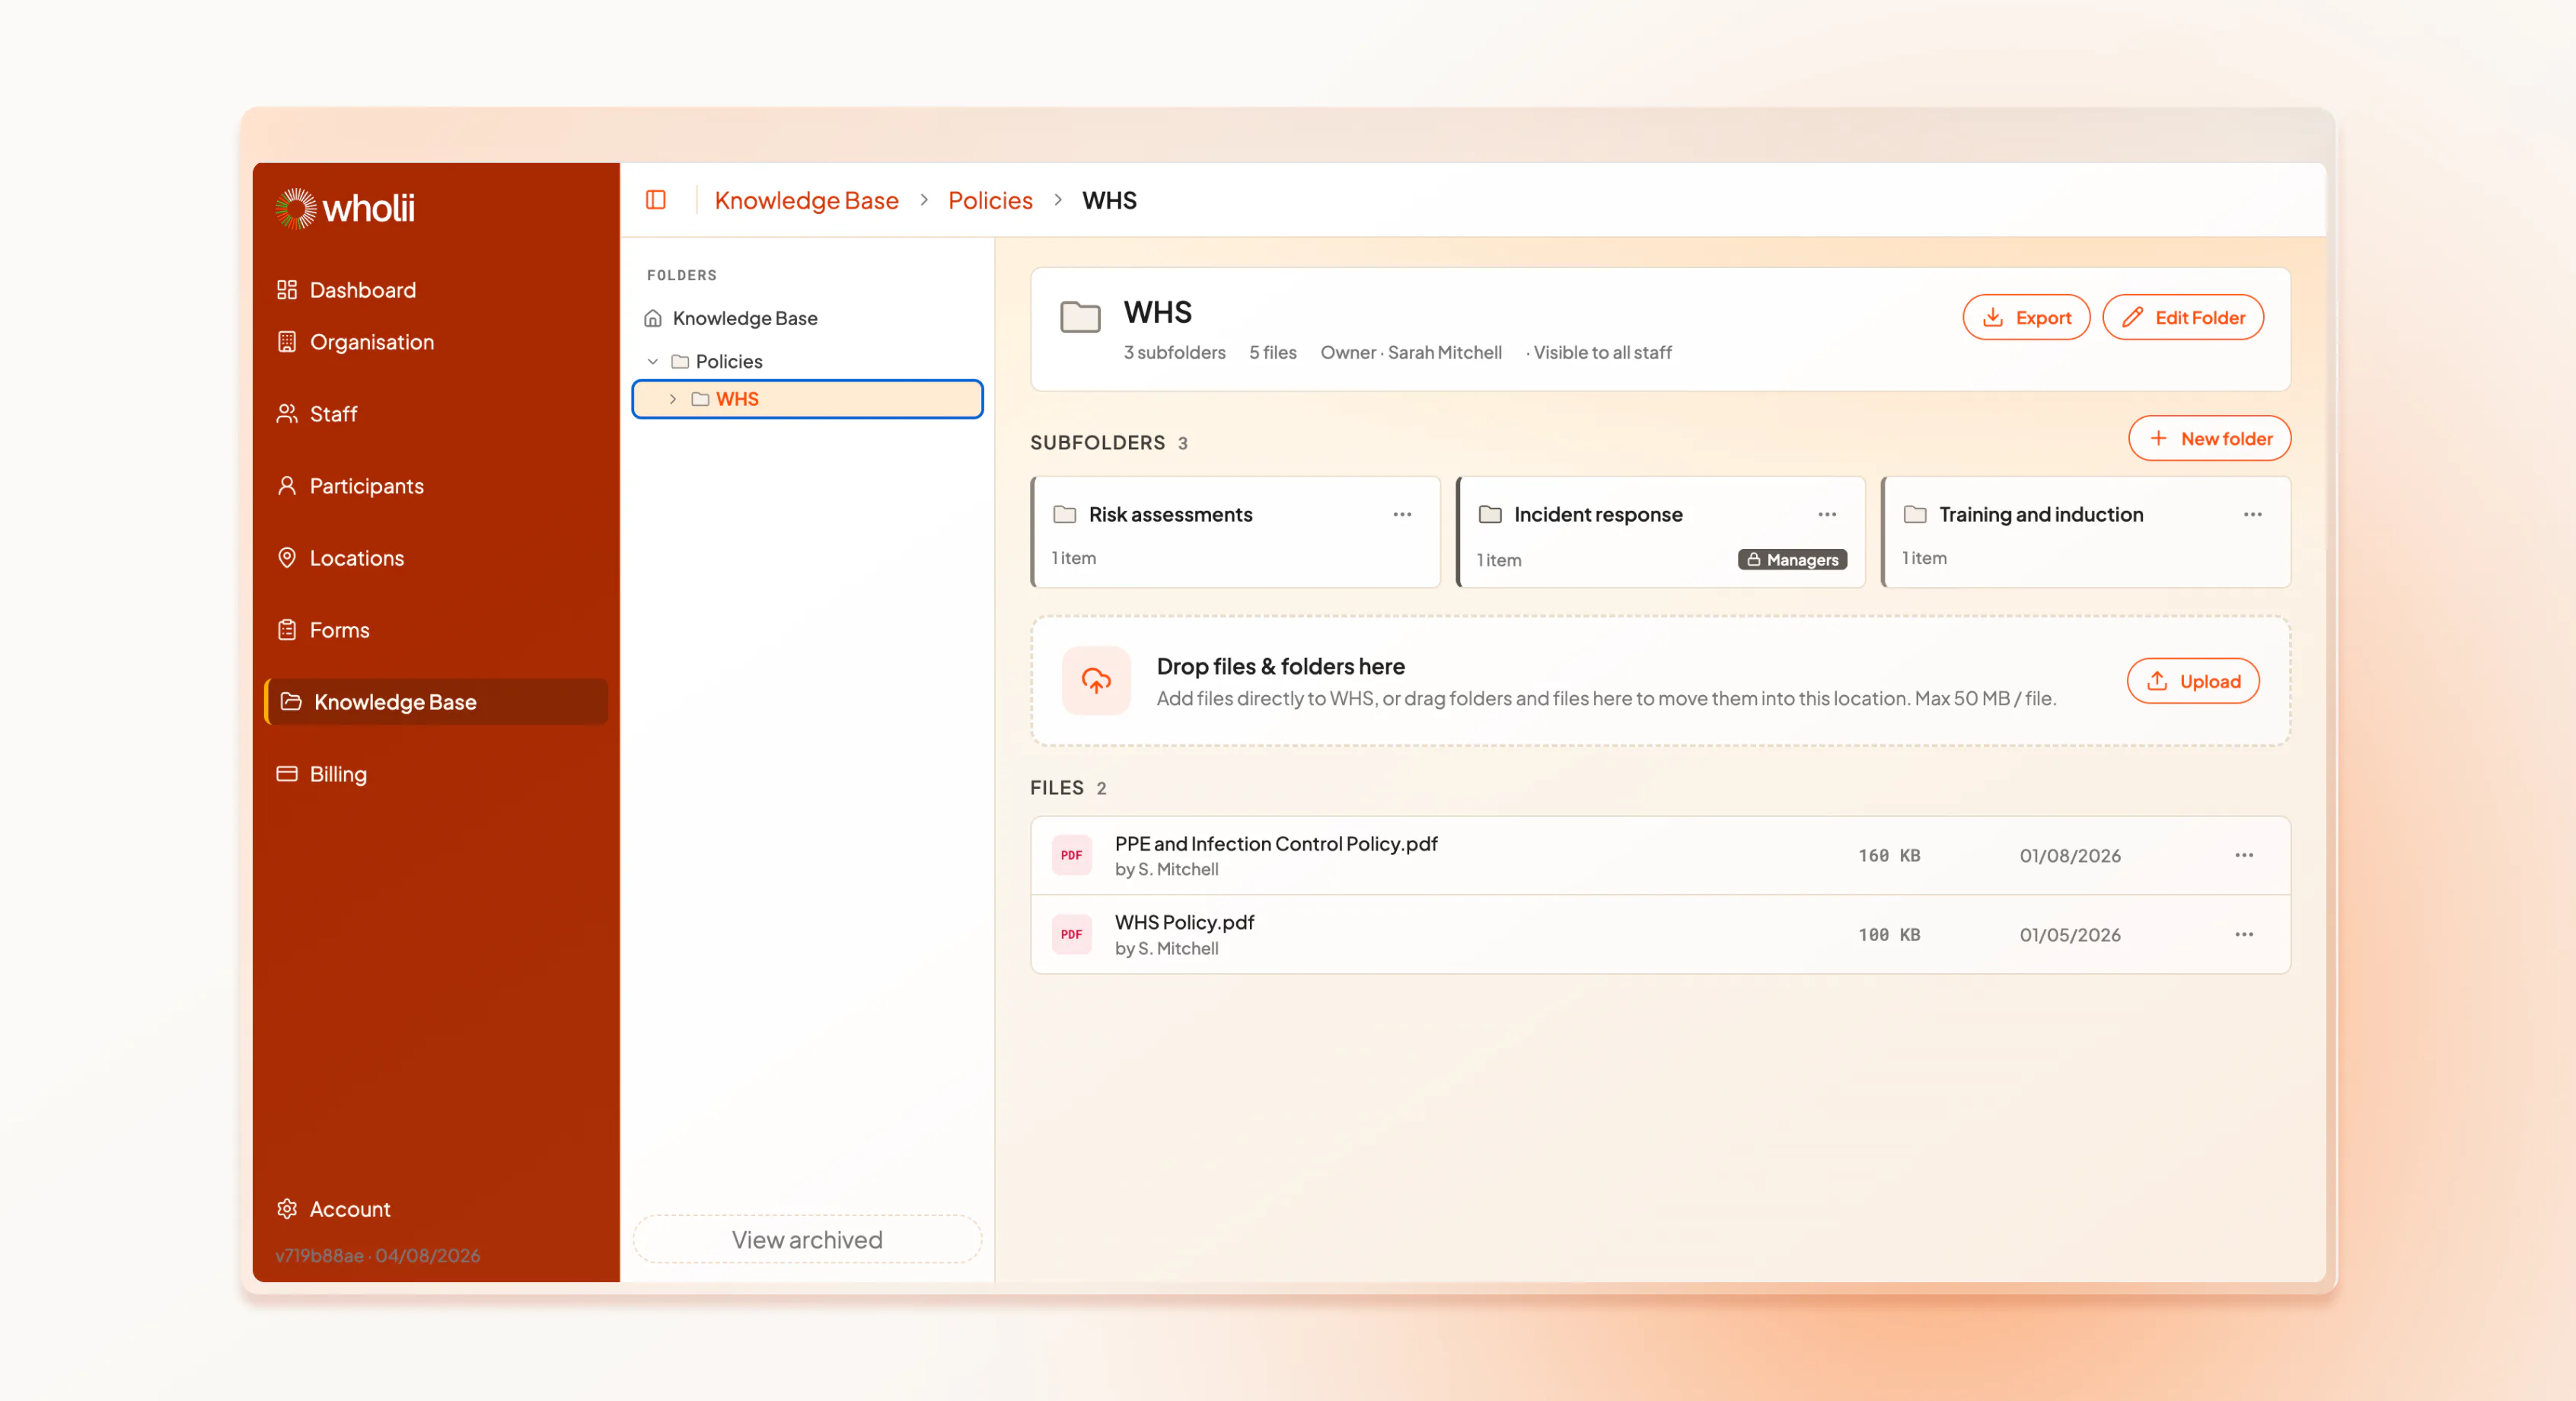The image size is (2576, 1401).
Task: Click the wholii logo
Action: coord(345,208)
